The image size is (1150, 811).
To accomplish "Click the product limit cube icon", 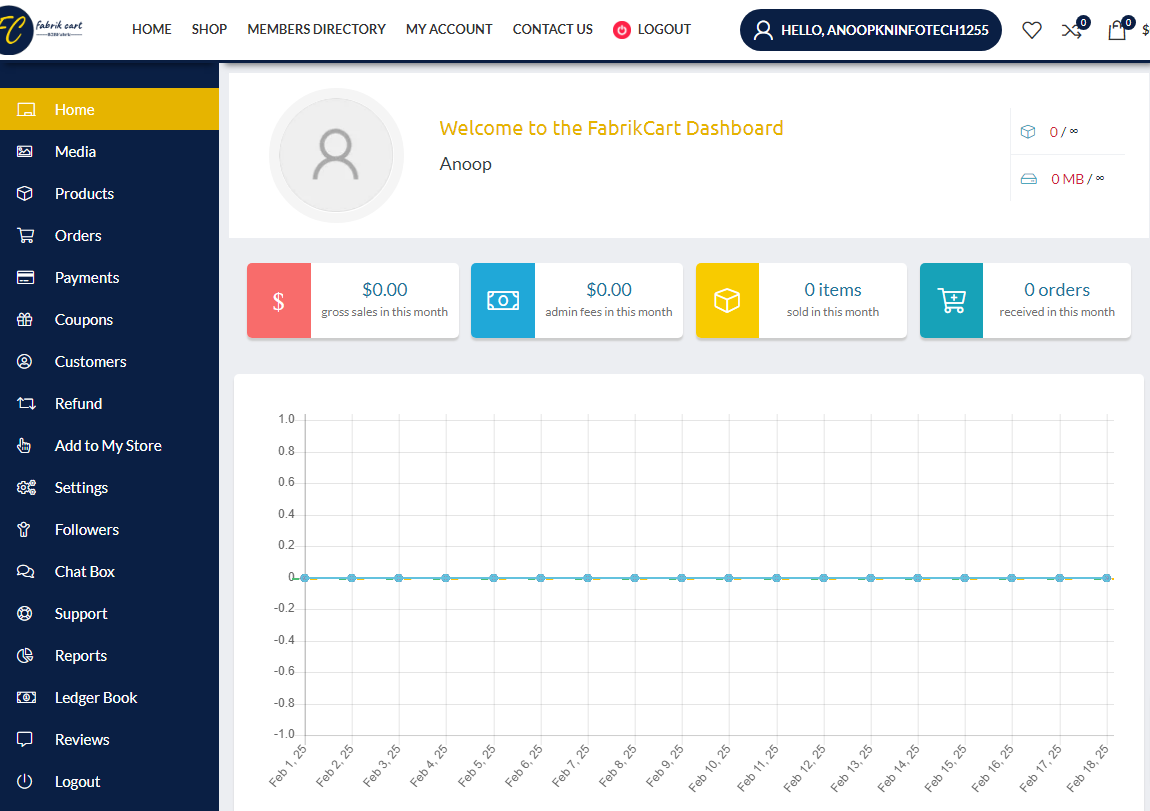I will tap(1028, 132).
